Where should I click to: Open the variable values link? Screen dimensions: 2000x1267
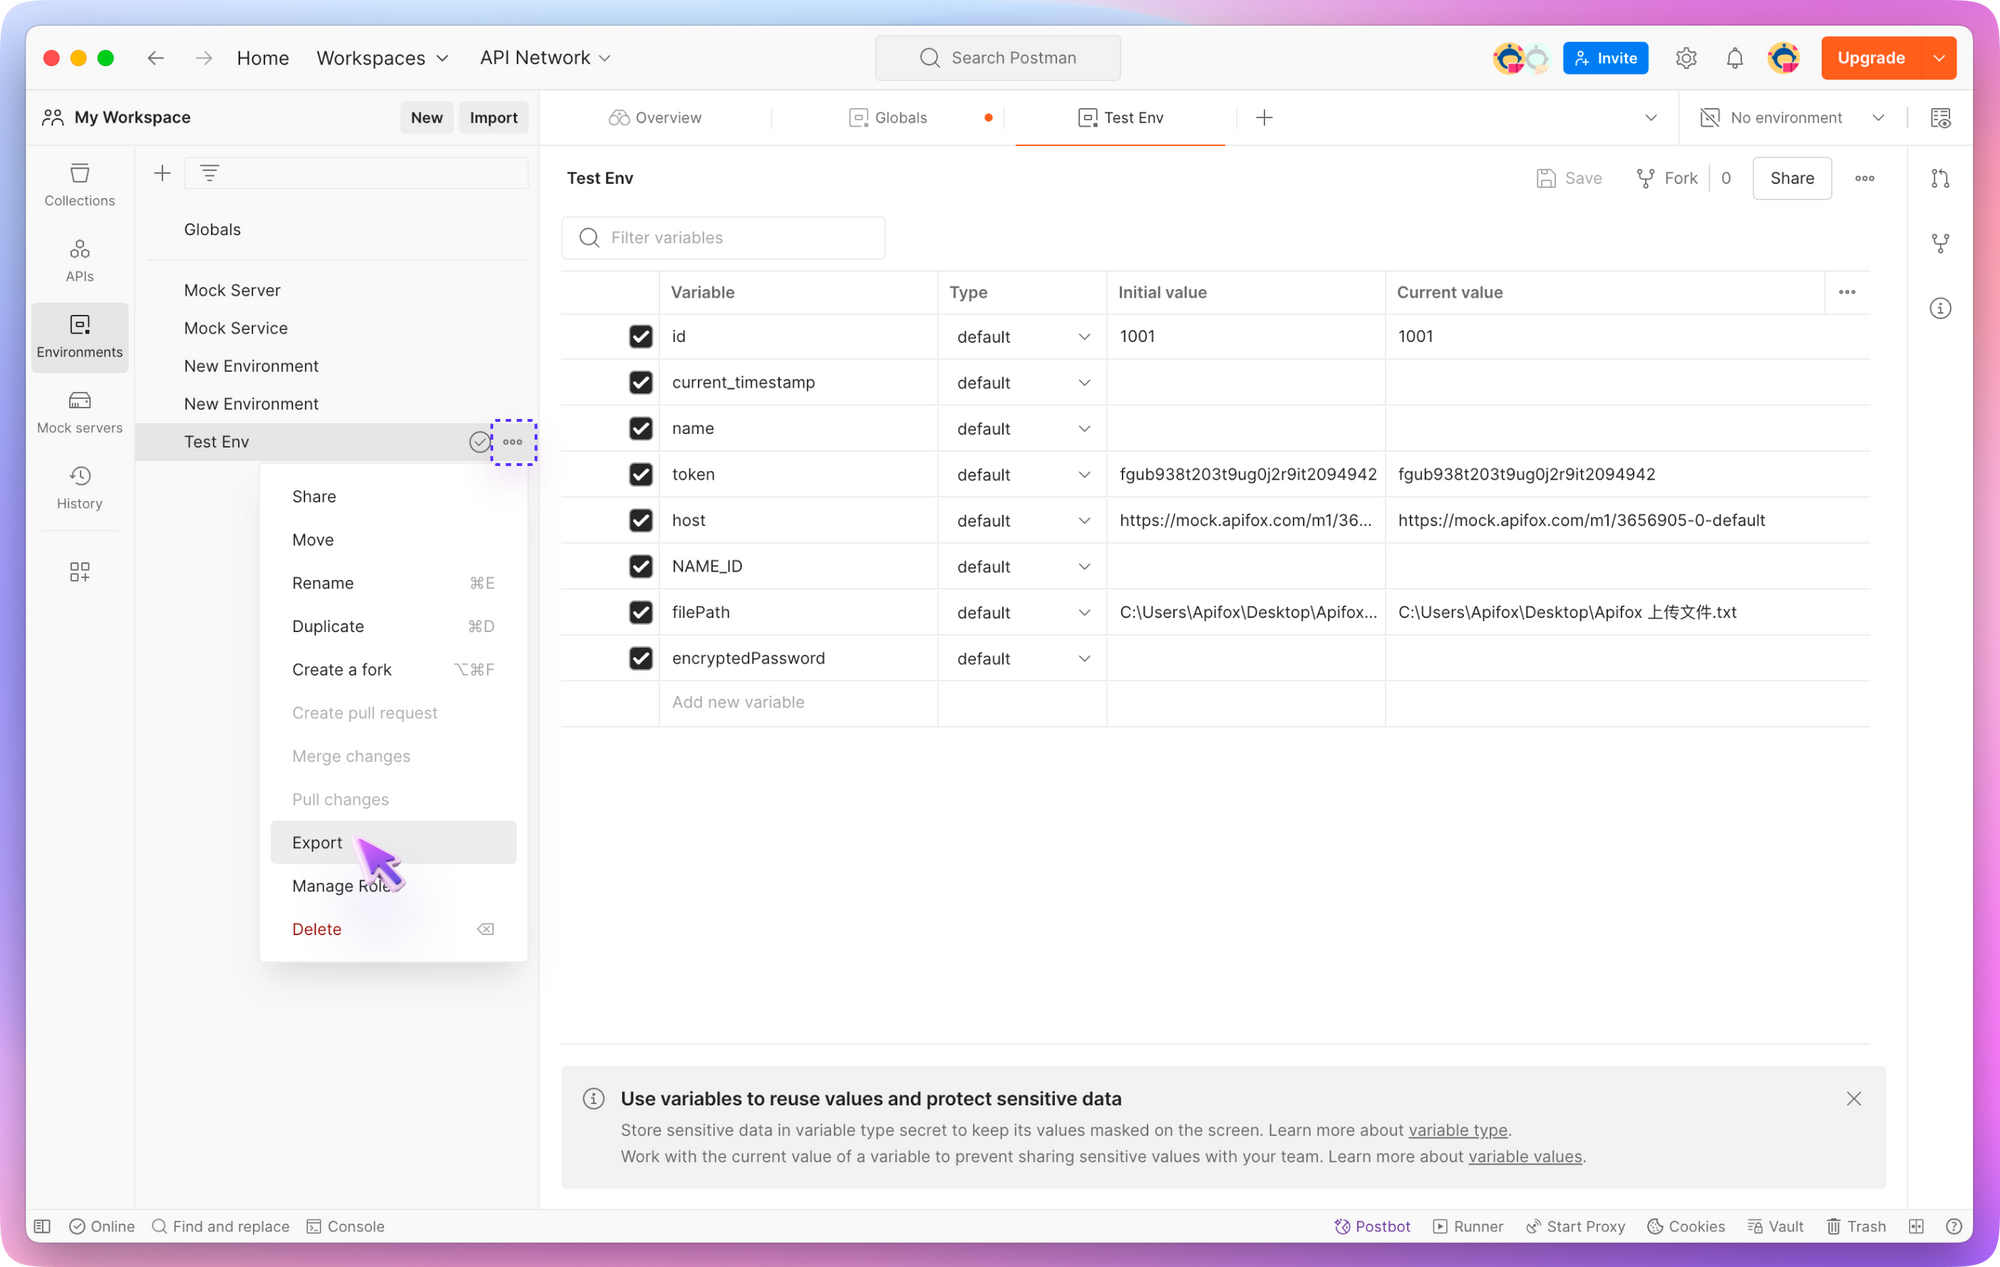pyautogui.click(x=1525, y=1156)
